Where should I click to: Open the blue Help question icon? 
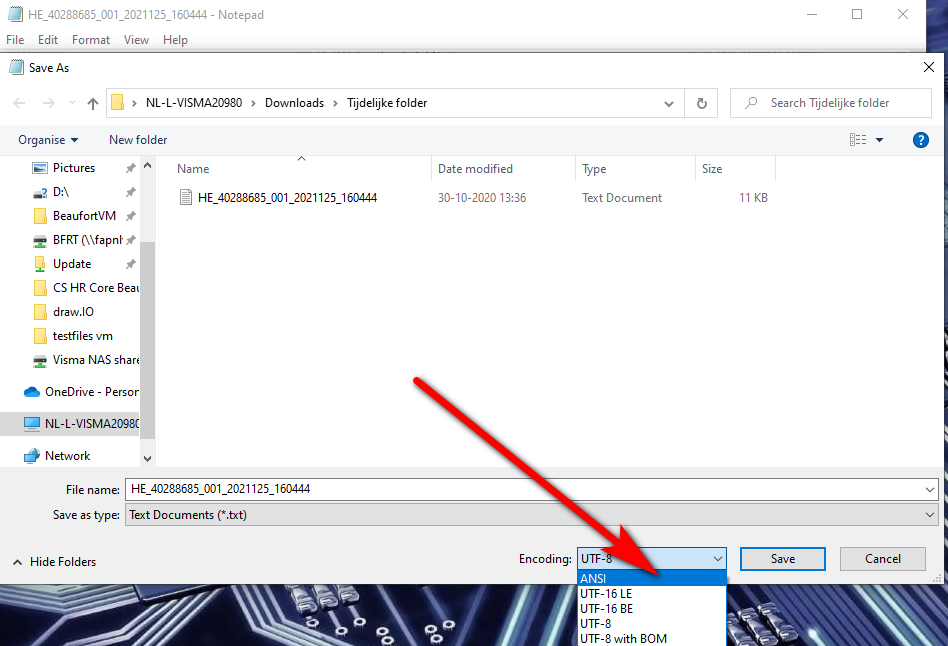(920, 140)
